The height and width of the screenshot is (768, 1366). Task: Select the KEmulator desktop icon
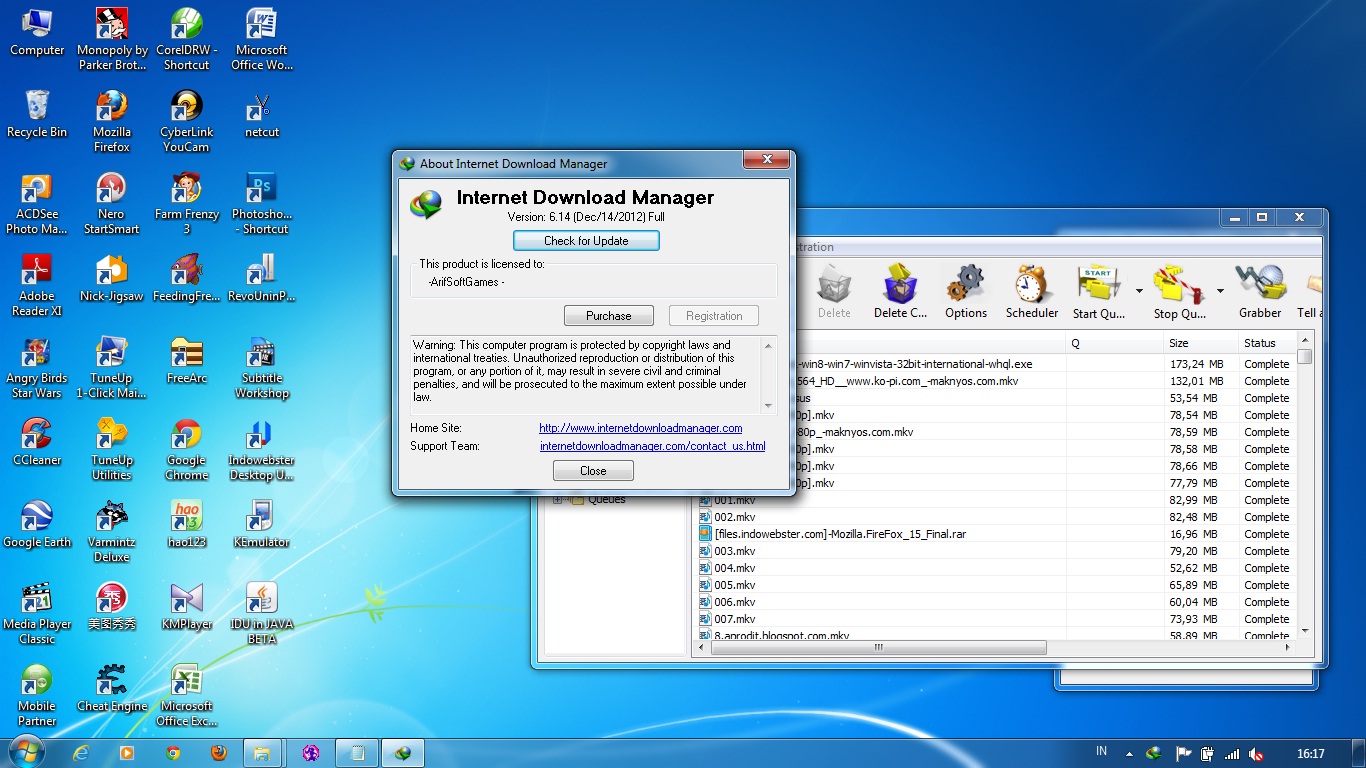click(x=262, y=524)
